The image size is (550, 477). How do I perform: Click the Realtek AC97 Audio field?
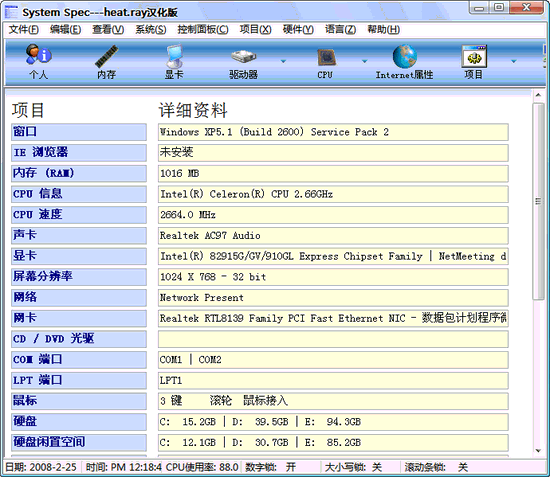333,235
